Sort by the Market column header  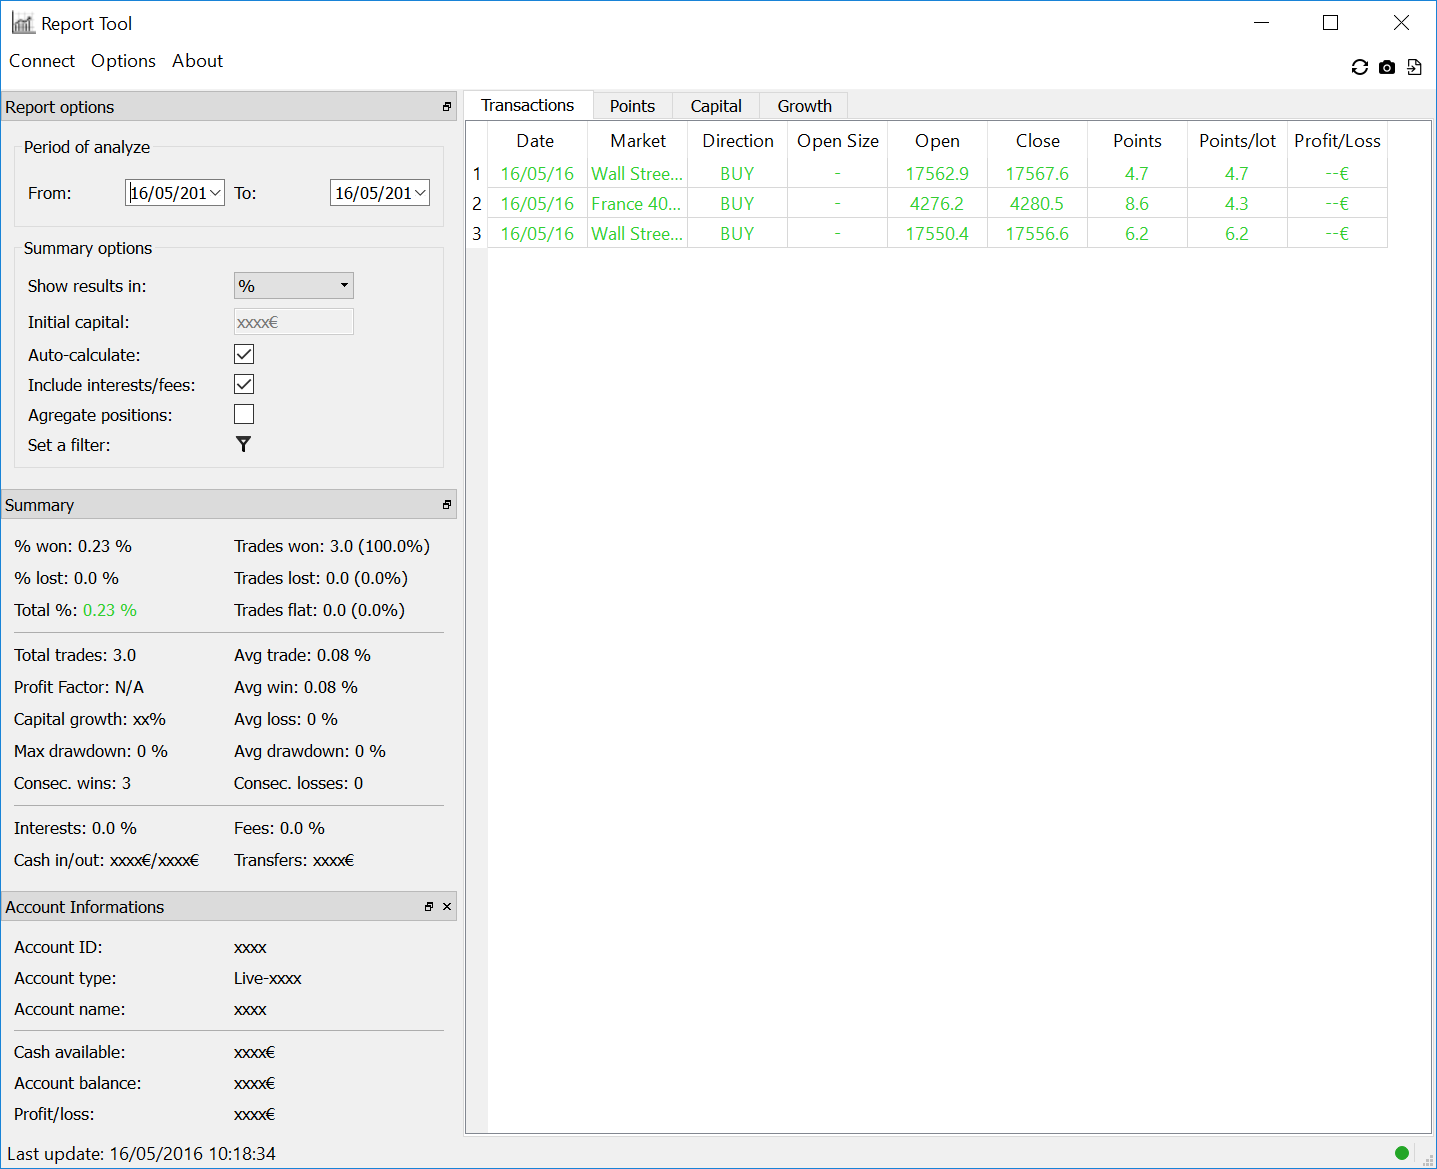[638, 141]
